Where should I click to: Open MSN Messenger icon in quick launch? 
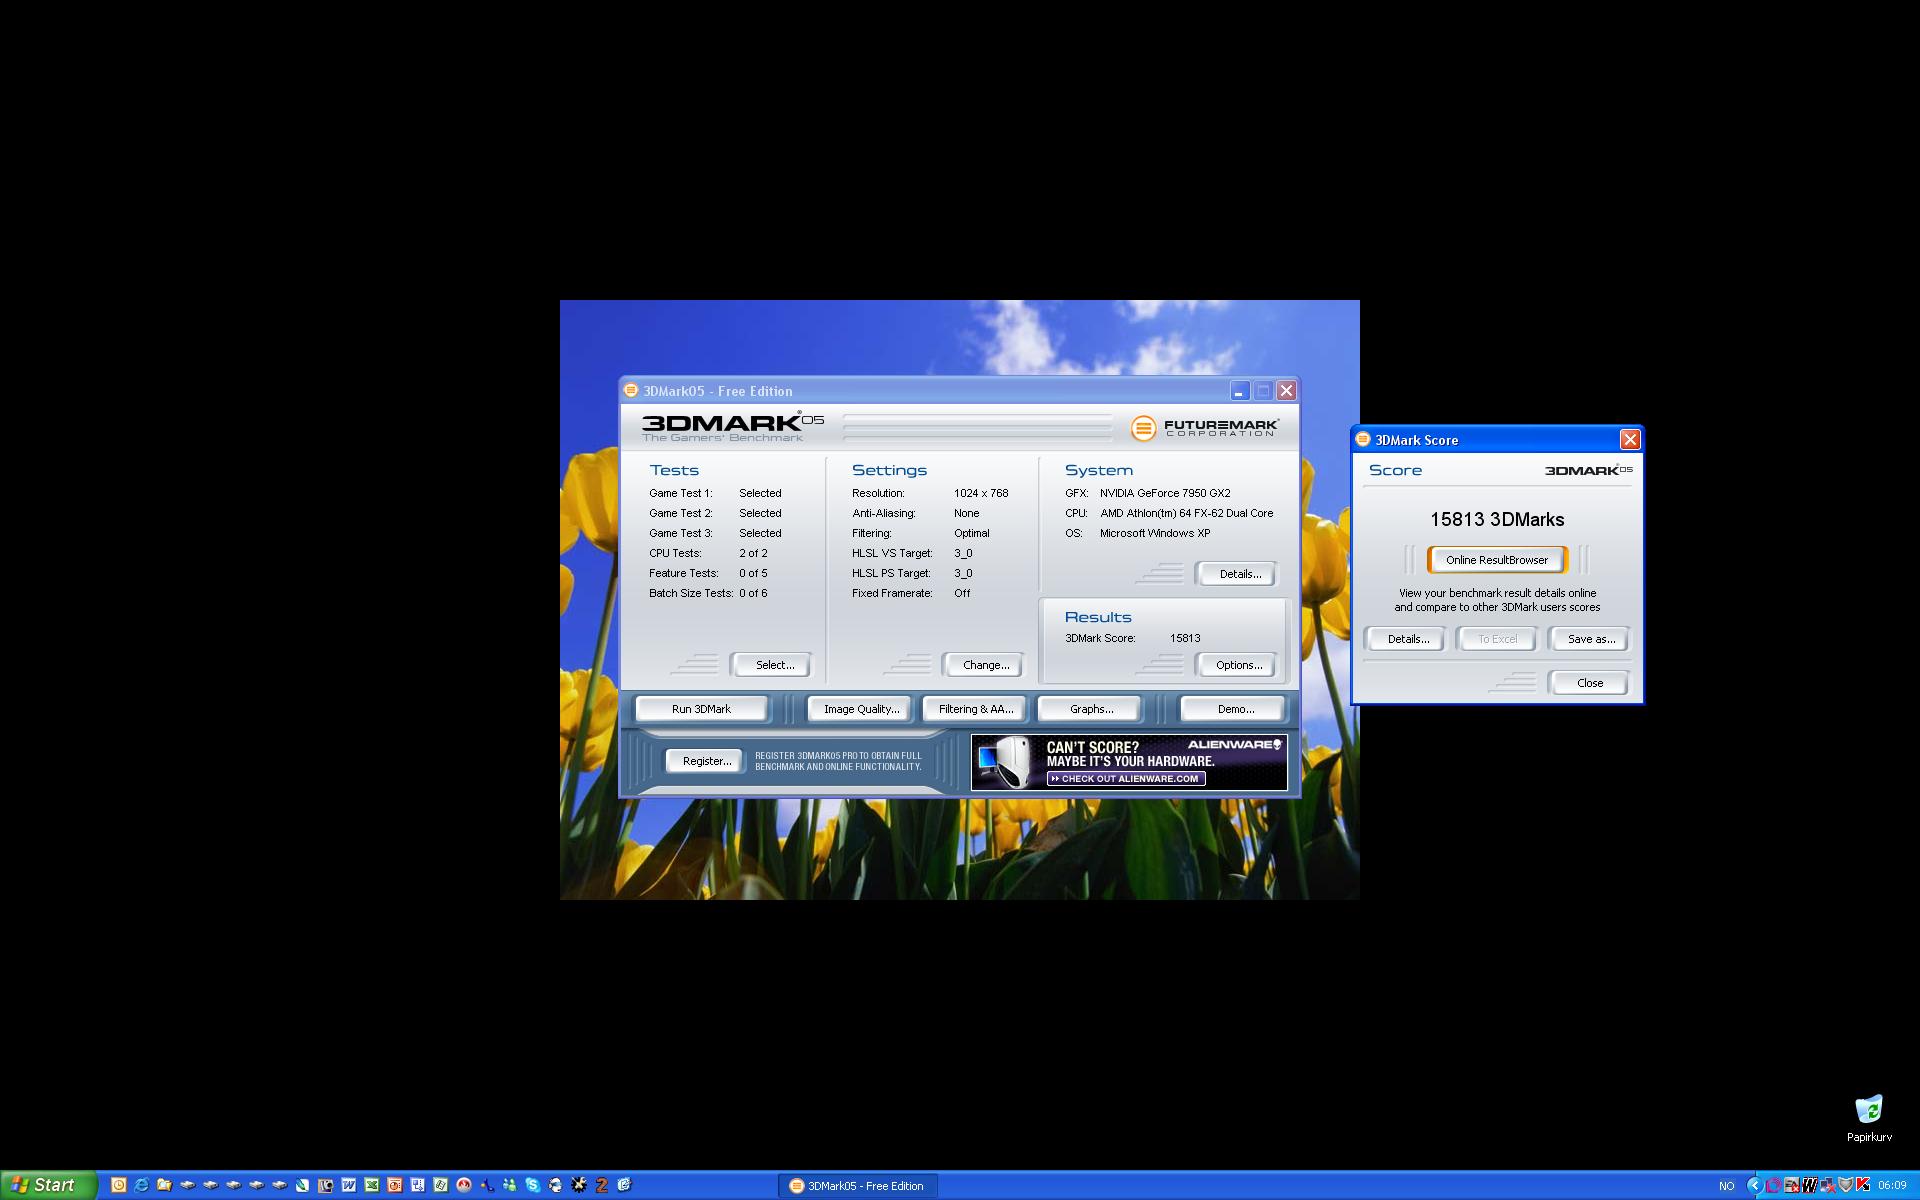pos(509,1185)
